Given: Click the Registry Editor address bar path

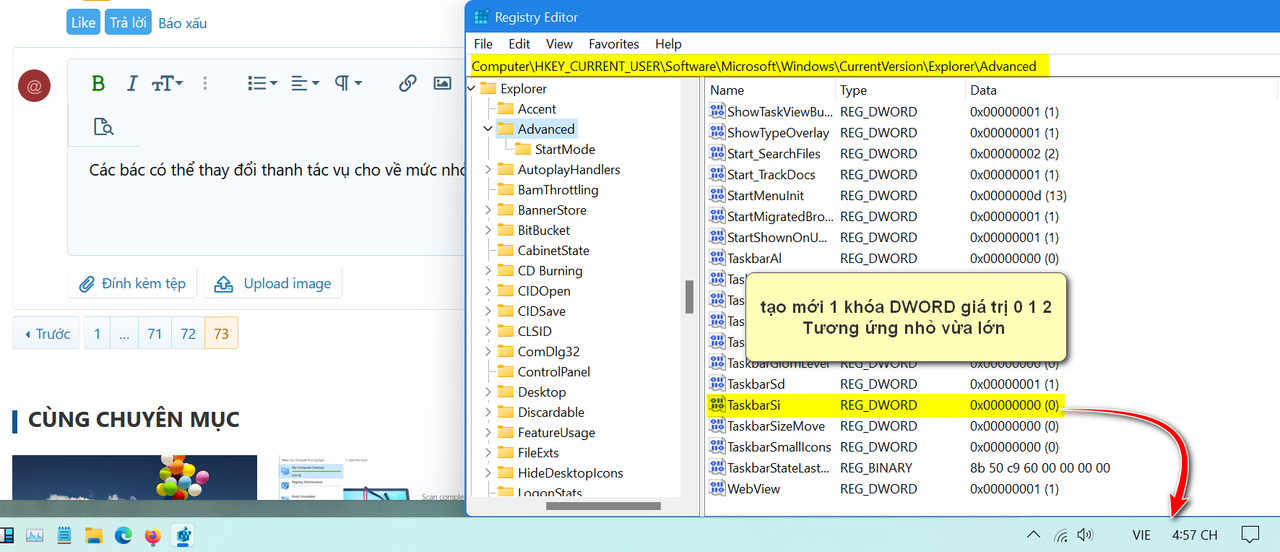Looking at the screenshot, I should pyautogui.click(x=754, y=66).
